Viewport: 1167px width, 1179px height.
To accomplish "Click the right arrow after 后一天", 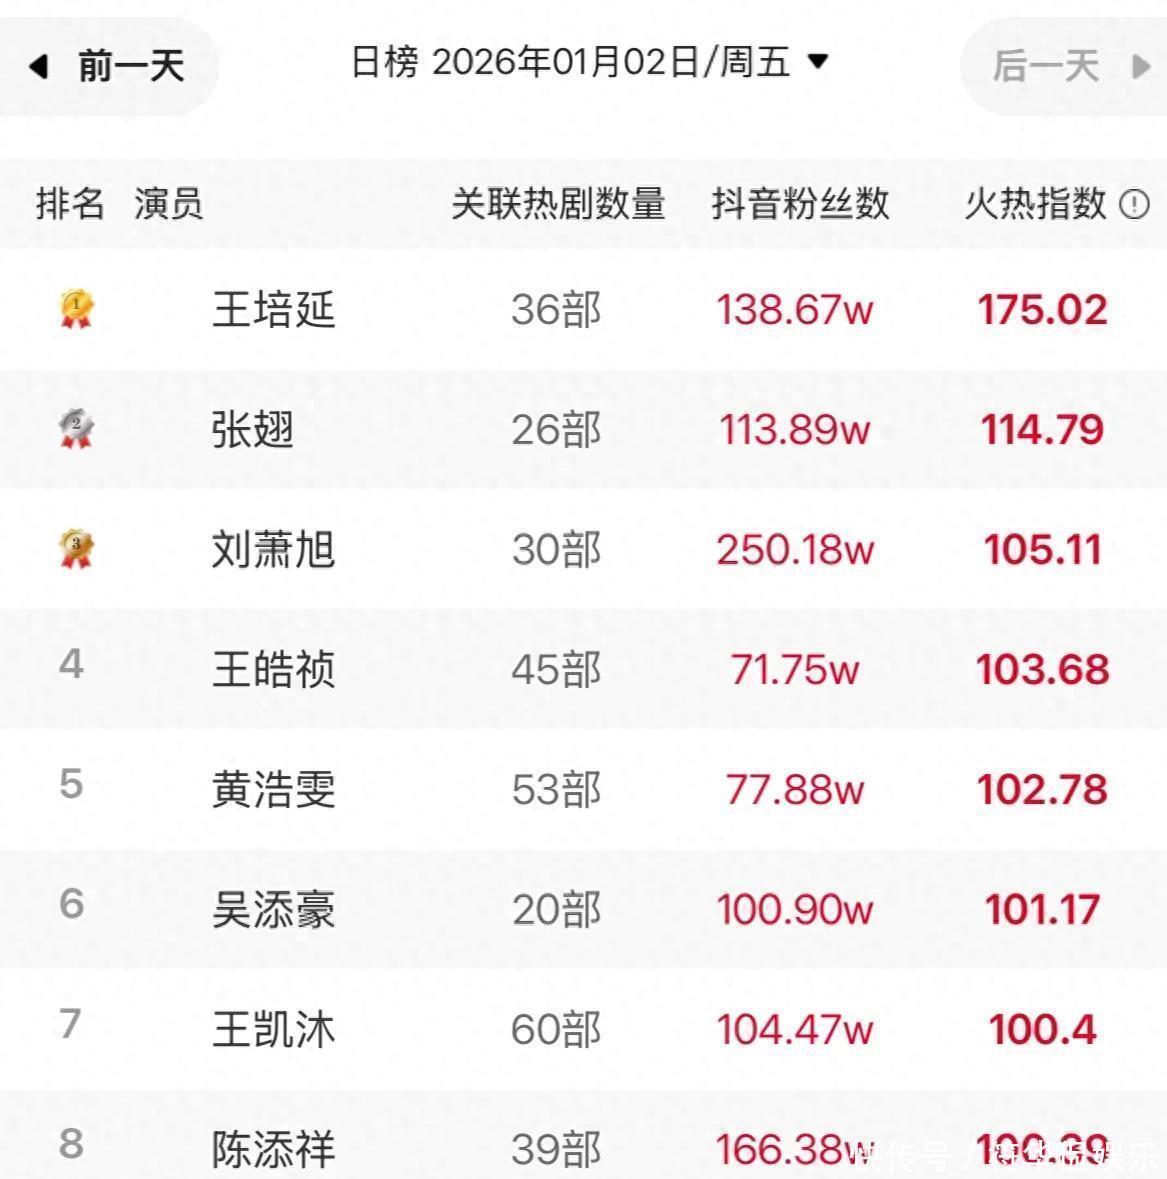I will [x=1139, y=67].
